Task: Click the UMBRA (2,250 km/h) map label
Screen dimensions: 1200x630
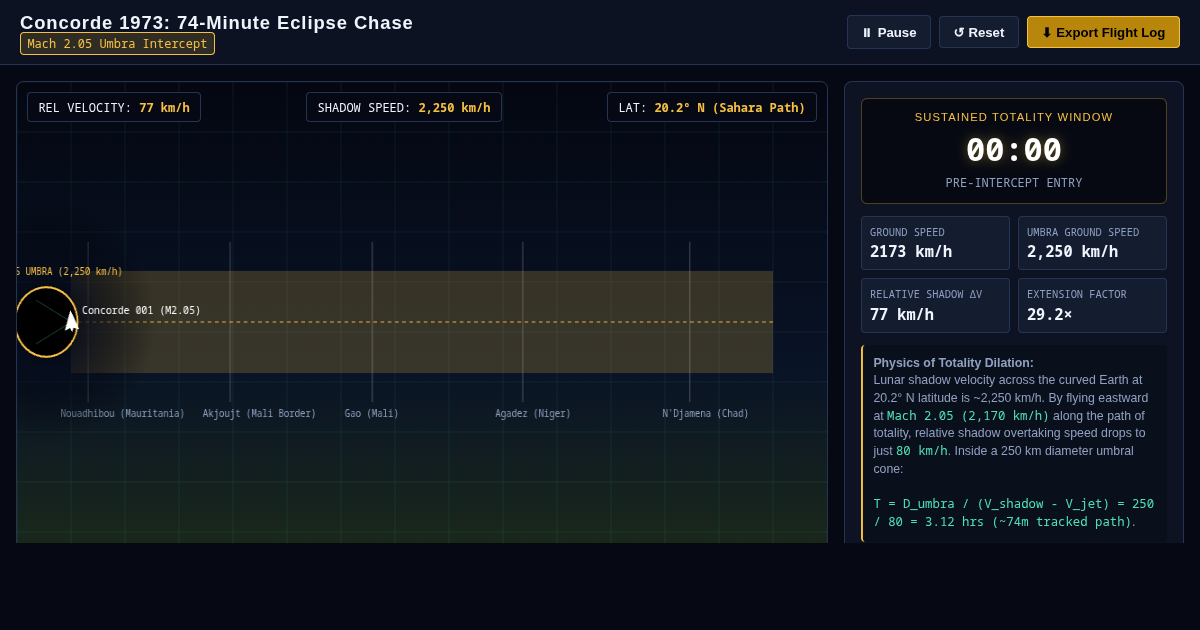Action: click(69, 272)
